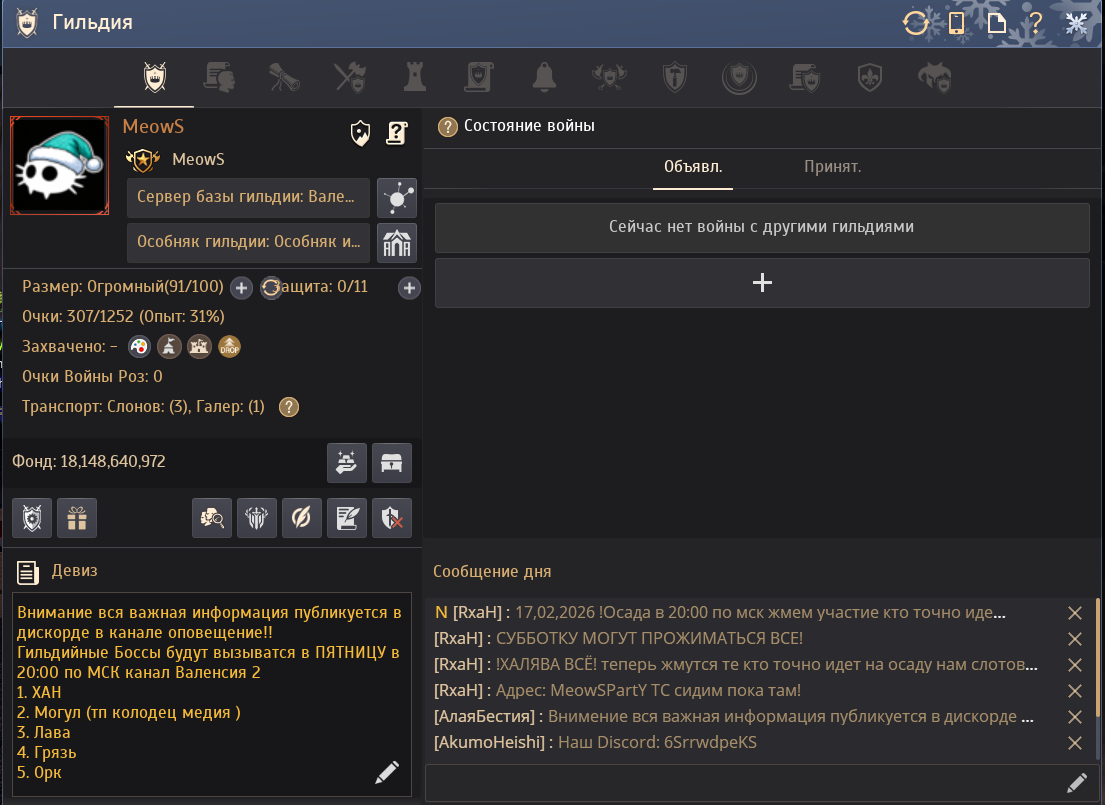Click the guild member search magnifier icon
This screenshot has height=805, width=1105.
(212, 518)
